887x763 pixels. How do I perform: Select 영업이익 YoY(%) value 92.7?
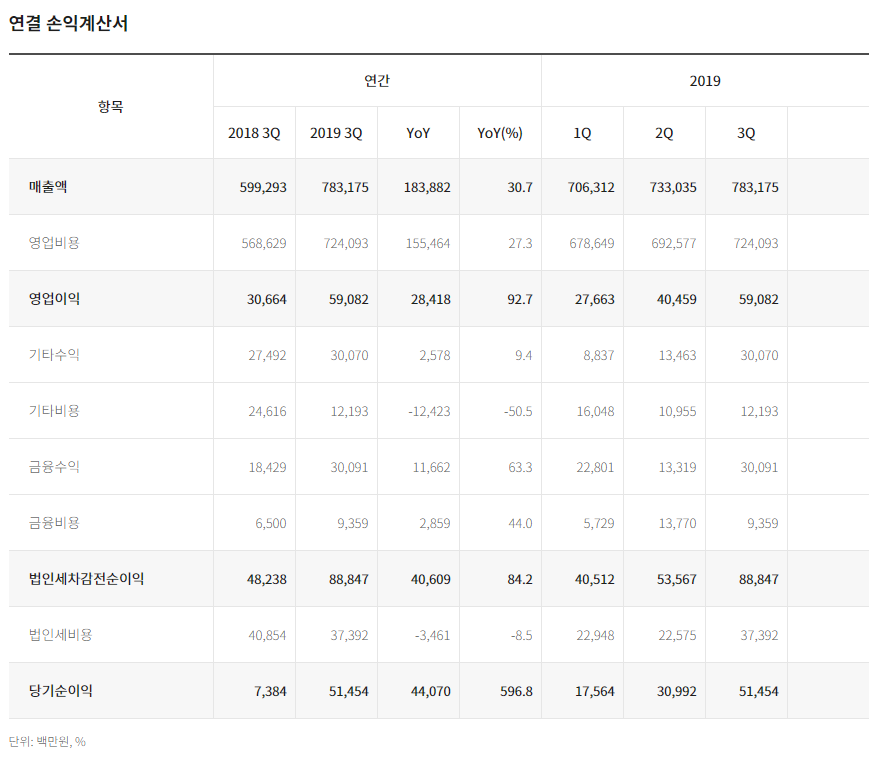point(520,299)
